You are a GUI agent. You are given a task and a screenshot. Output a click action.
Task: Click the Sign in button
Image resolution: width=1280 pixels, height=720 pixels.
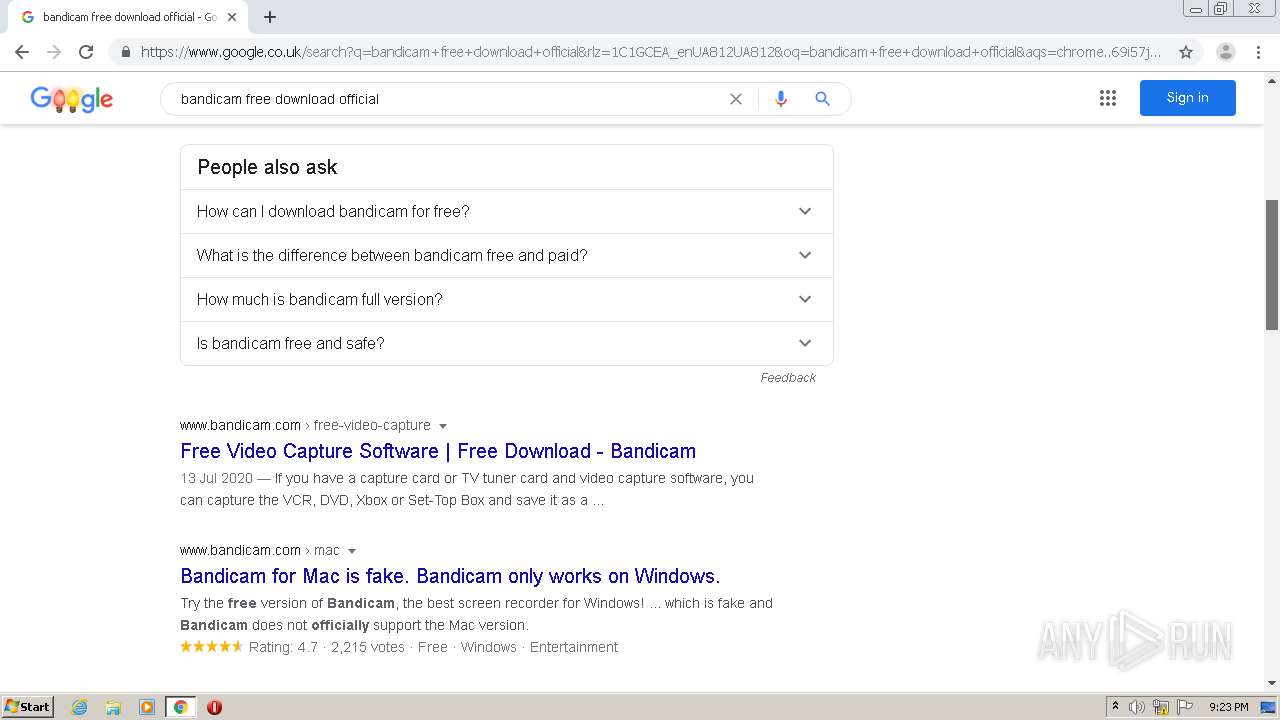pyautogui.click(x=1188, y=98)
